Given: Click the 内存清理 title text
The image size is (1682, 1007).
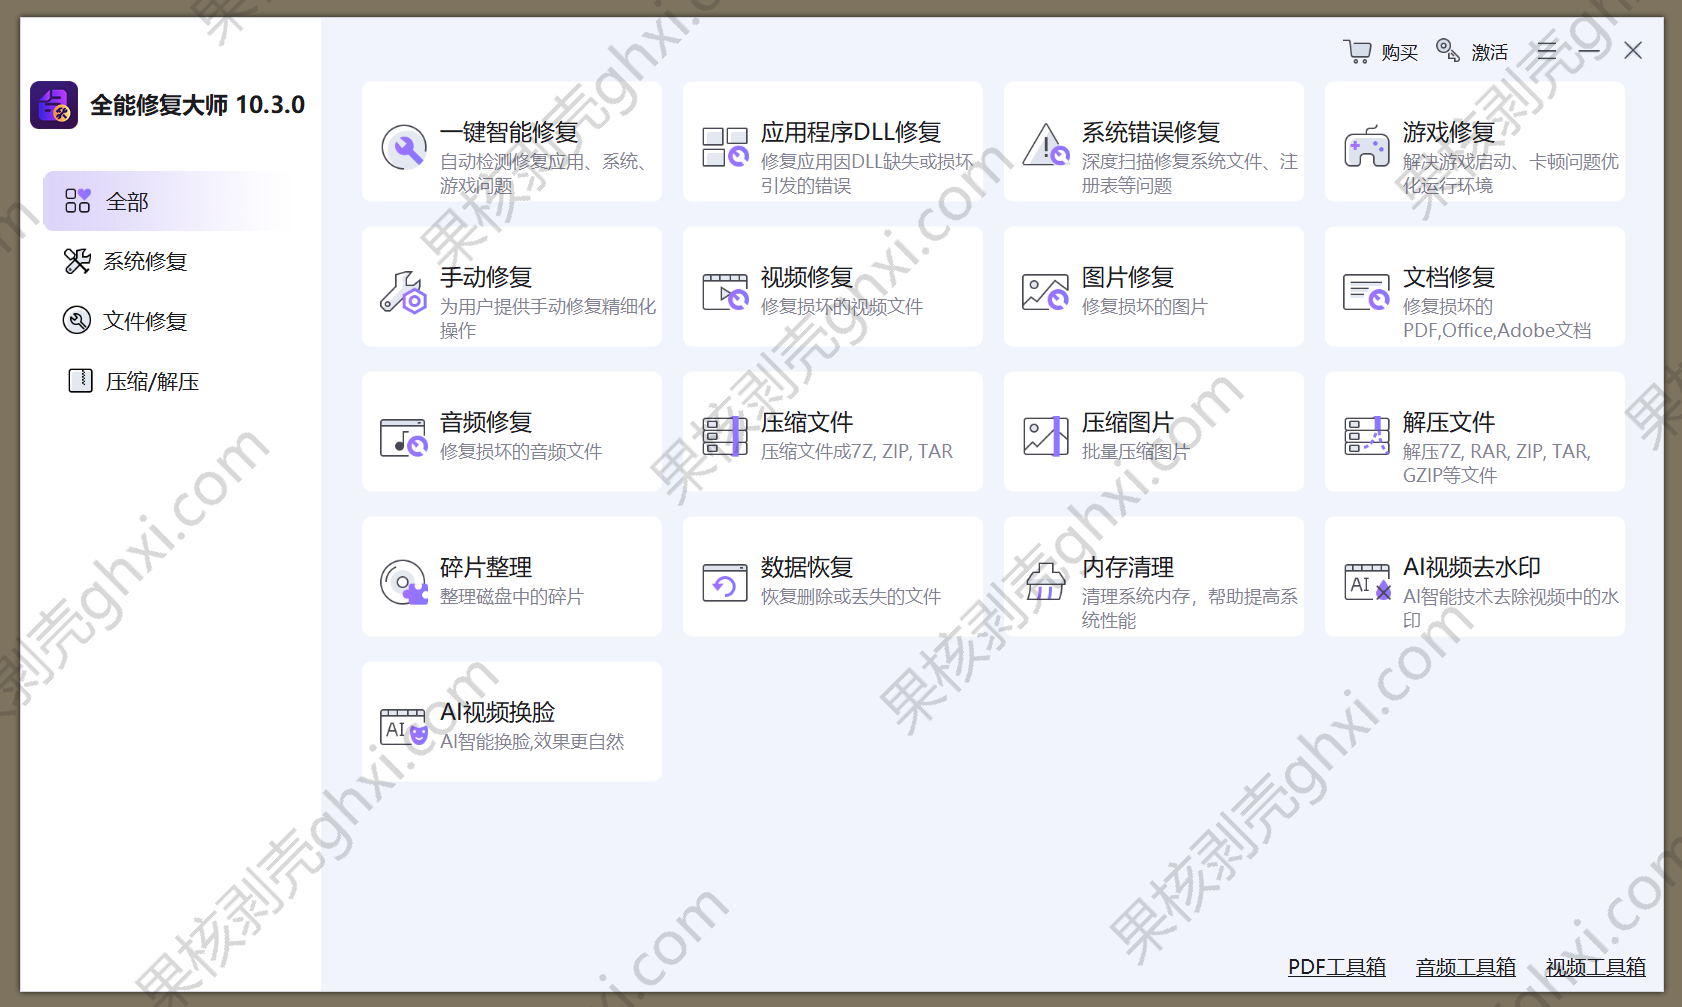Looking at the screenshot, I should [x=1128, y=567].
